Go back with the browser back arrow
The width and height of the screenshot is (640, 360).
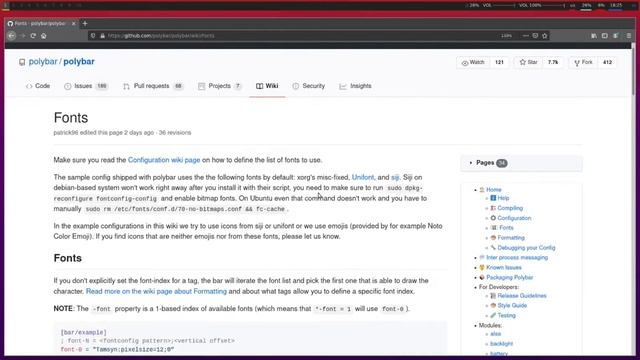[x=12, y=36]
